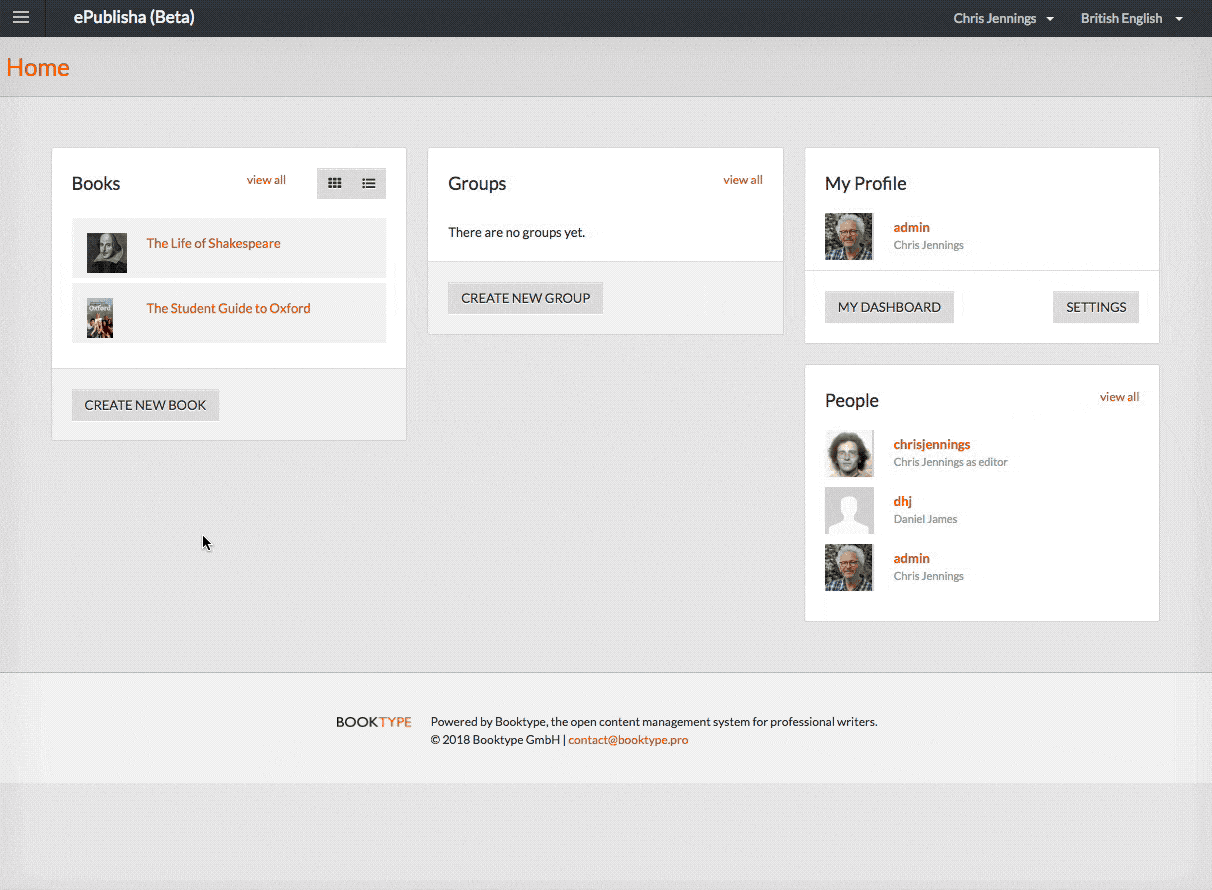Click the Create New Book button
Screen dimensions: 1212x890
(x=145, y=405)
